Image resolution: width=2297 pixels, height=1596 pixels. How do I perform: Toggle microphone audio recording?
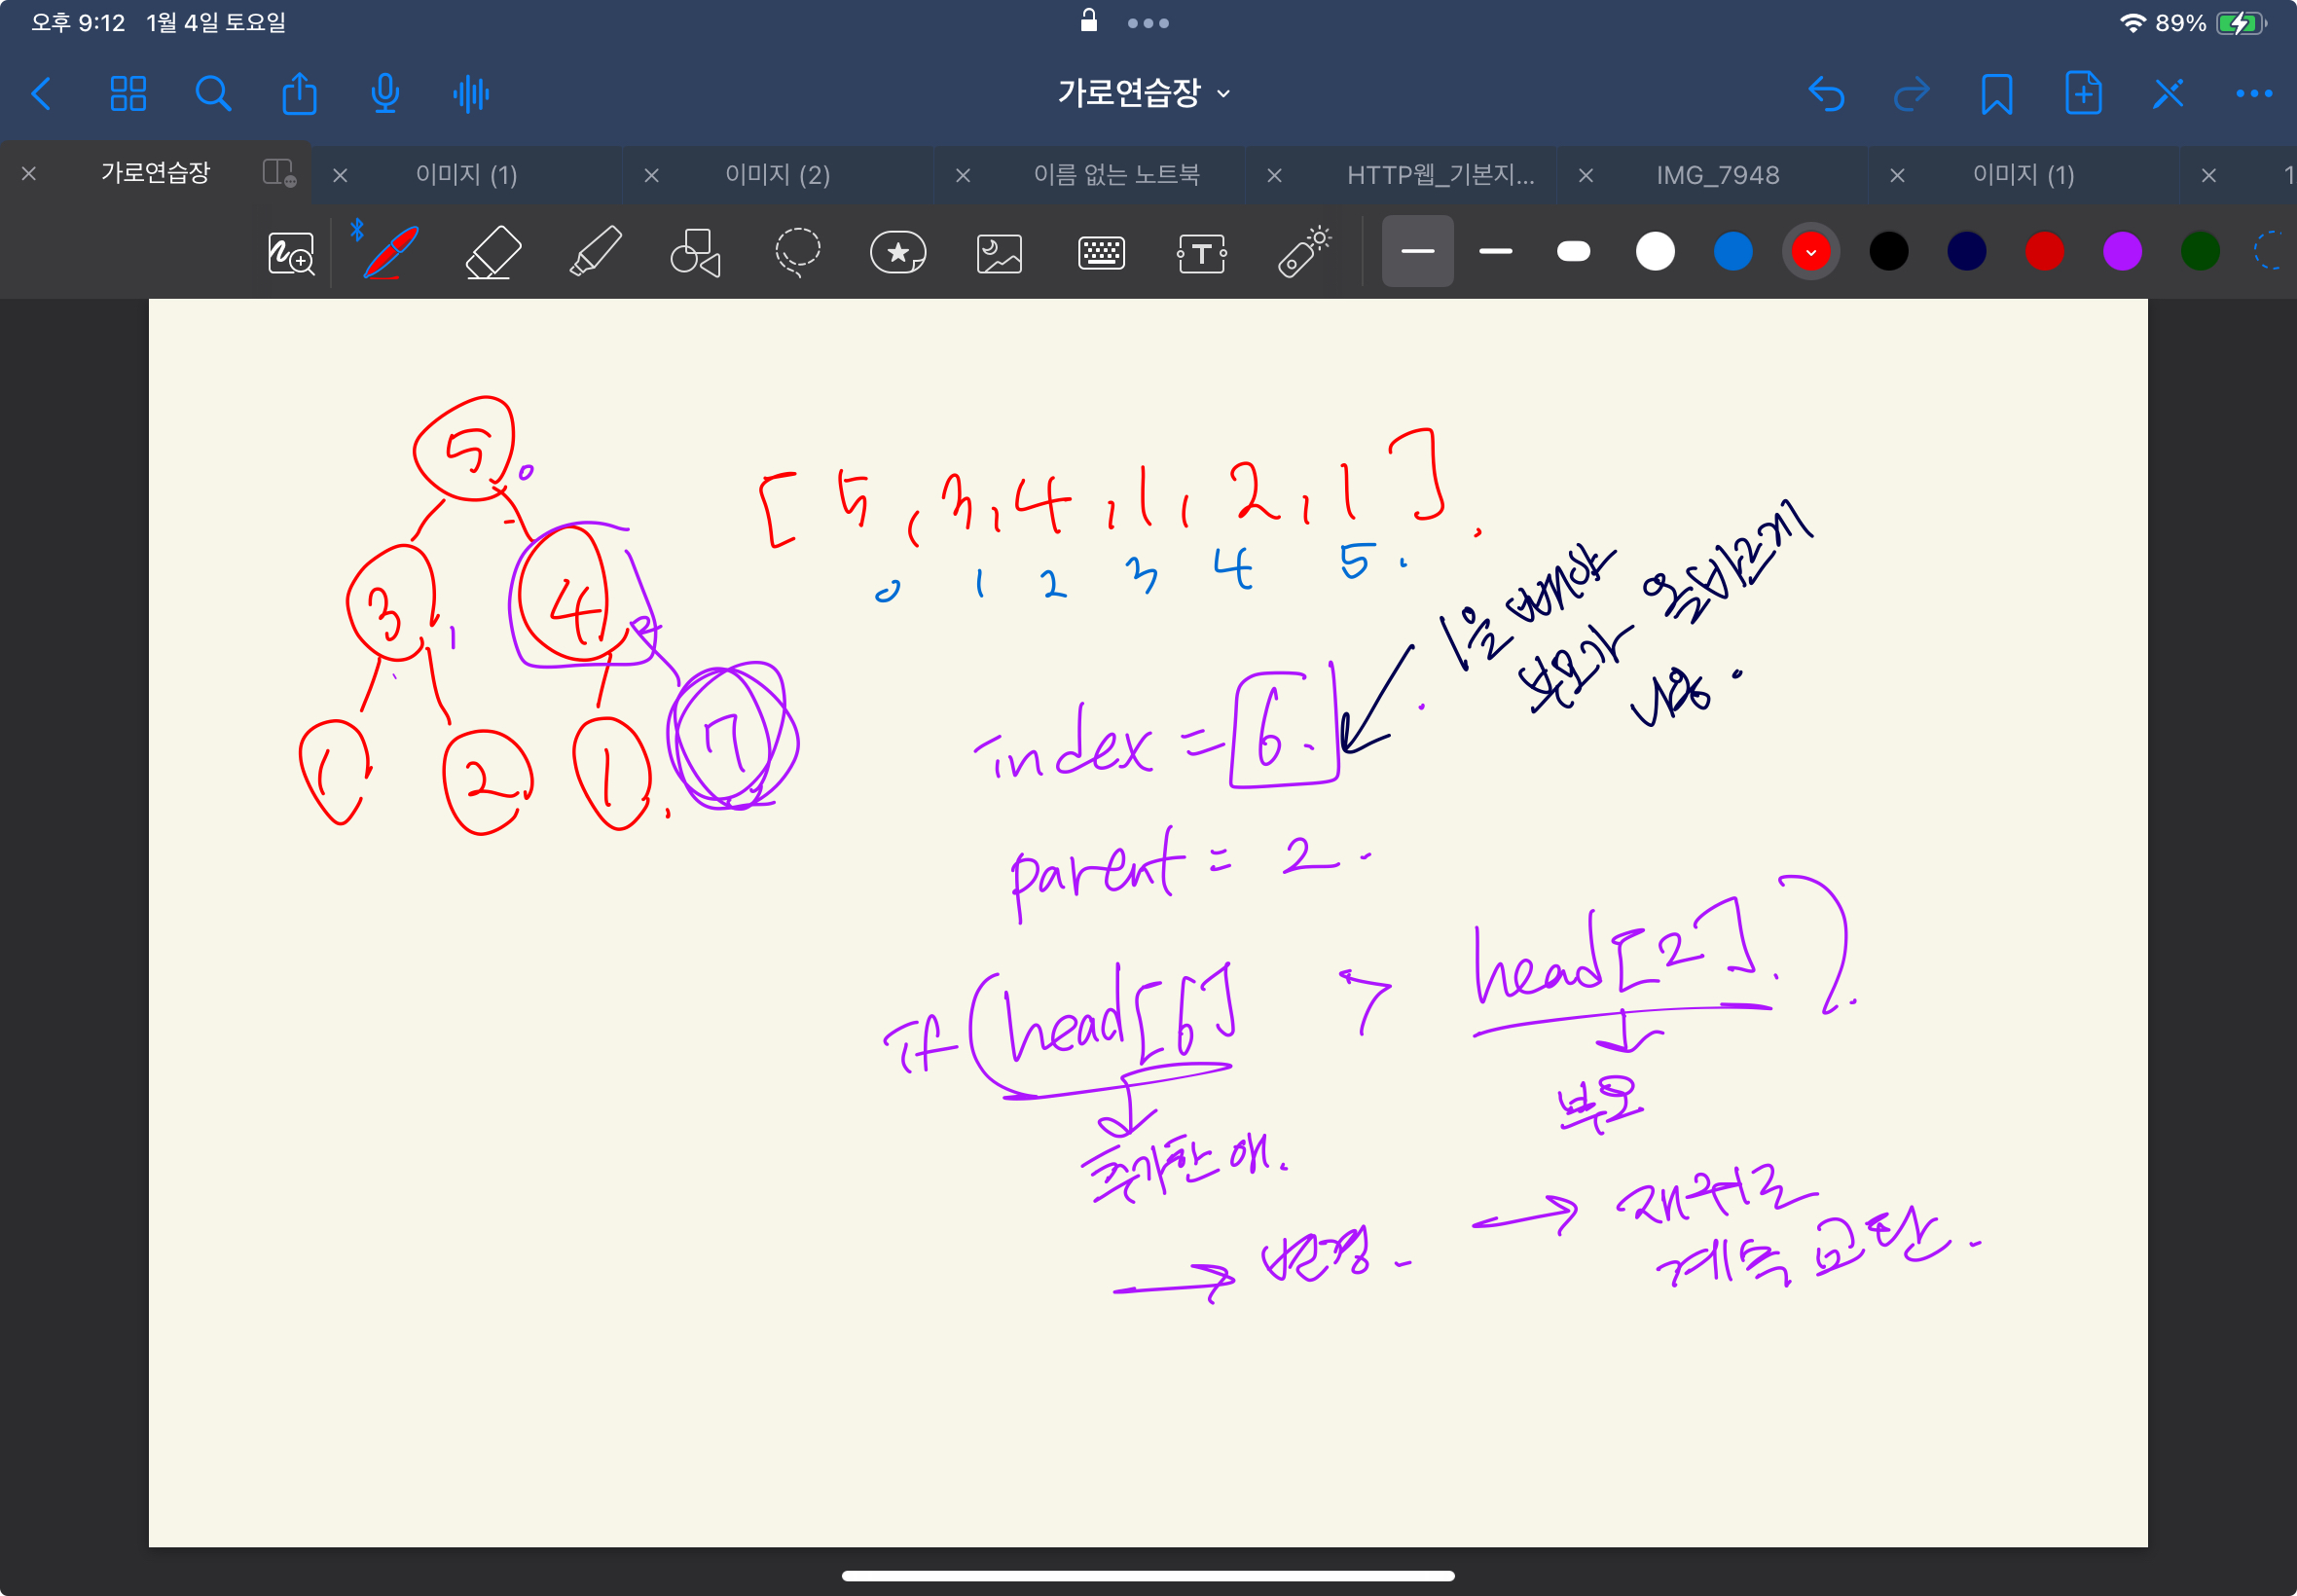pyautogui.click(x=385, y=94)
